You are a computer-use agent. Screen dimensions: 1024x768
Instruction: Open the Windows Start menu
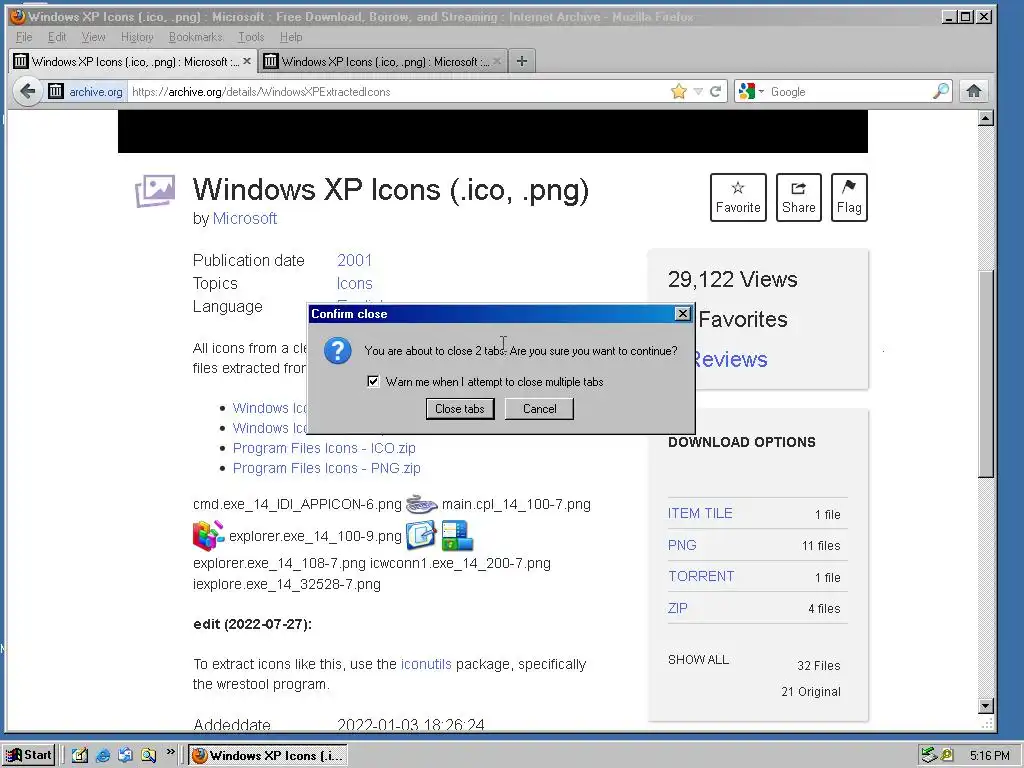click(x=29, y=755)
